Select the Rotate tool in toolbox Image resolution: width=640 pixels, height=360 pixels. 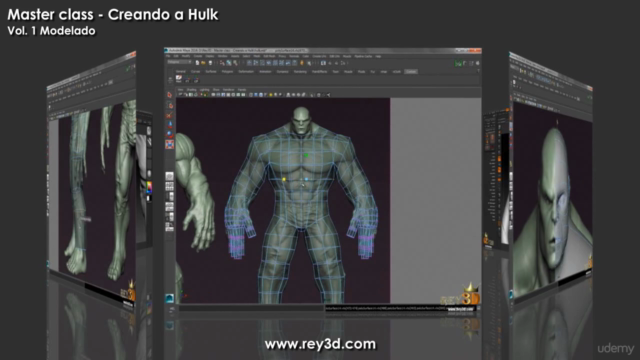[x=170, y=135]
